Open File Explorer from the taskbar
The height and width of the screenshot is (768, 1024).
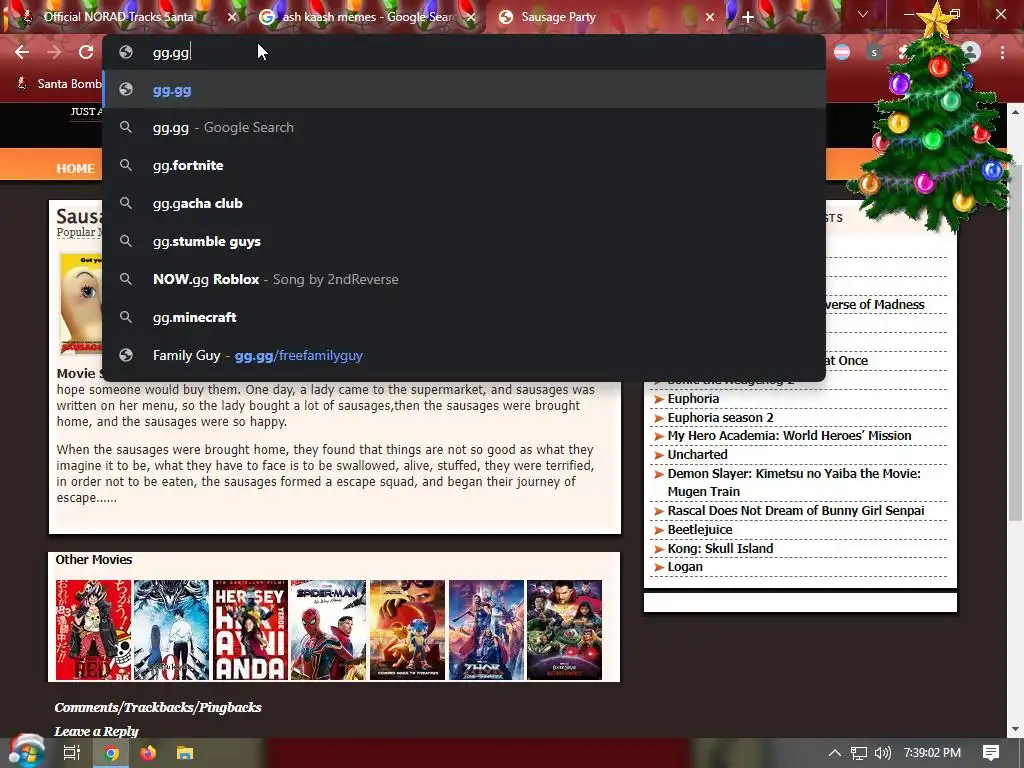pyautogui.click(x=185, y=753)
